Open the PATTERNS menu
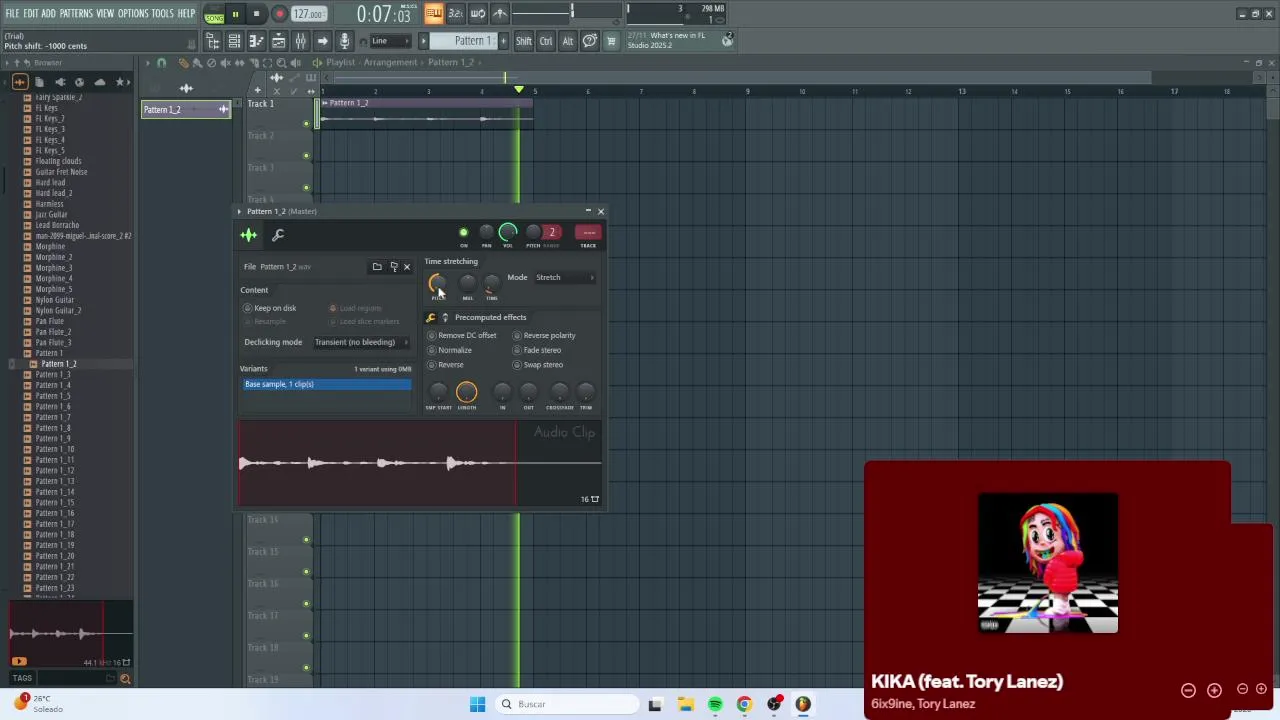The image size is (1280, 720). click(x=75, y=14)
